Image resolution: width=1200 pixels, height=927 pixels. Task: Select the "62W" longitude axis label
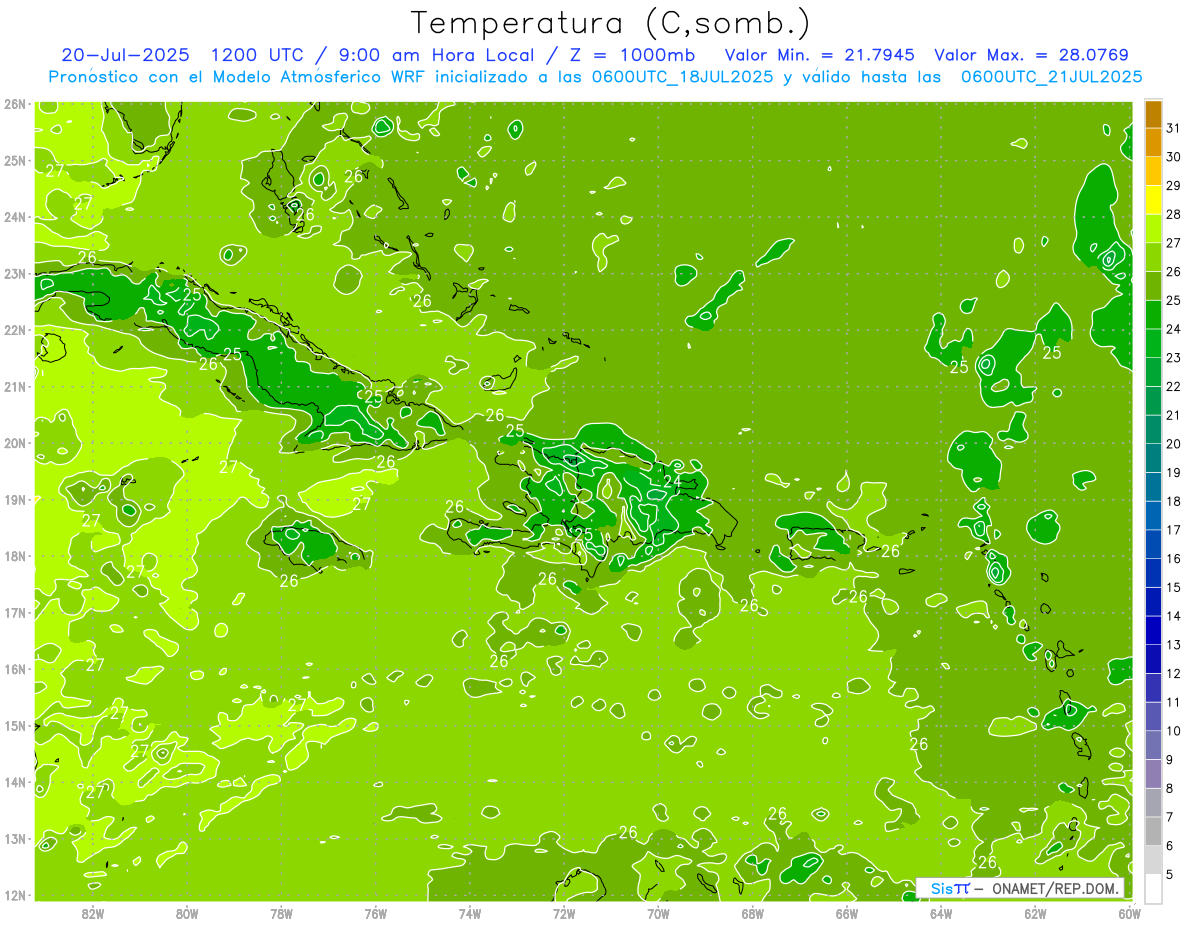tap(1035, 913)
